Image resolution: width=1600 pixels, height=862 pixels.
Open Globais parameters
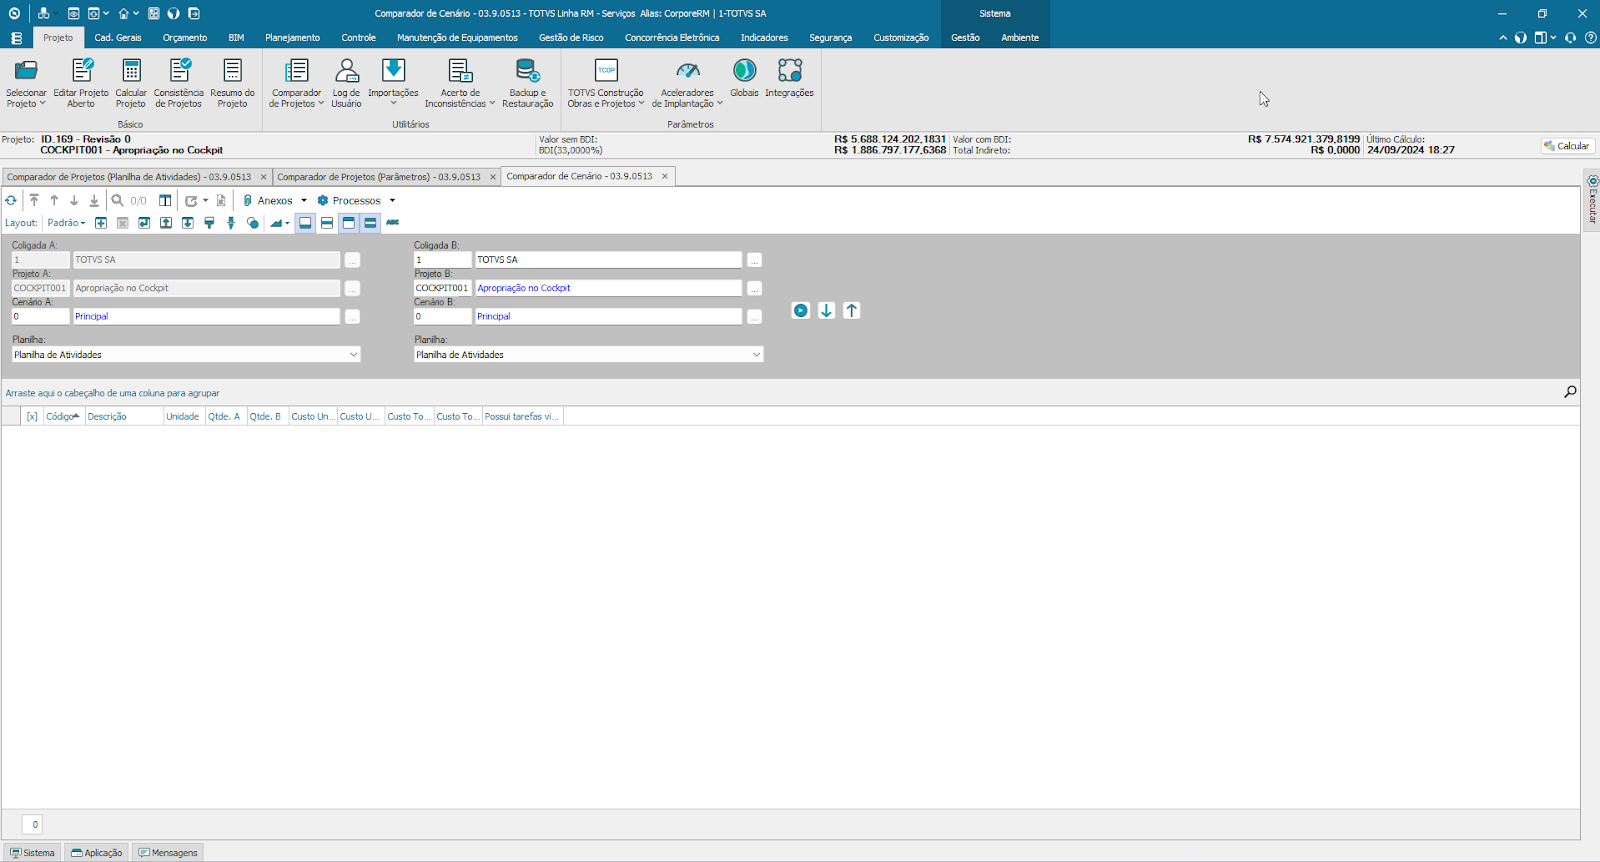click(744, 78)
